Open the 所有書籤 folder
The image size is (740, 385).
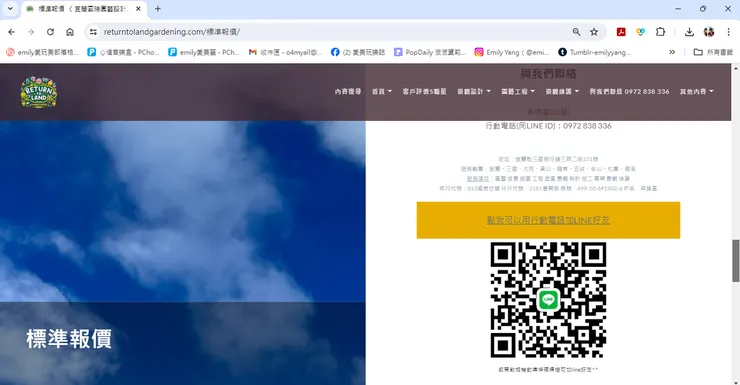click(x=713, y=52)
